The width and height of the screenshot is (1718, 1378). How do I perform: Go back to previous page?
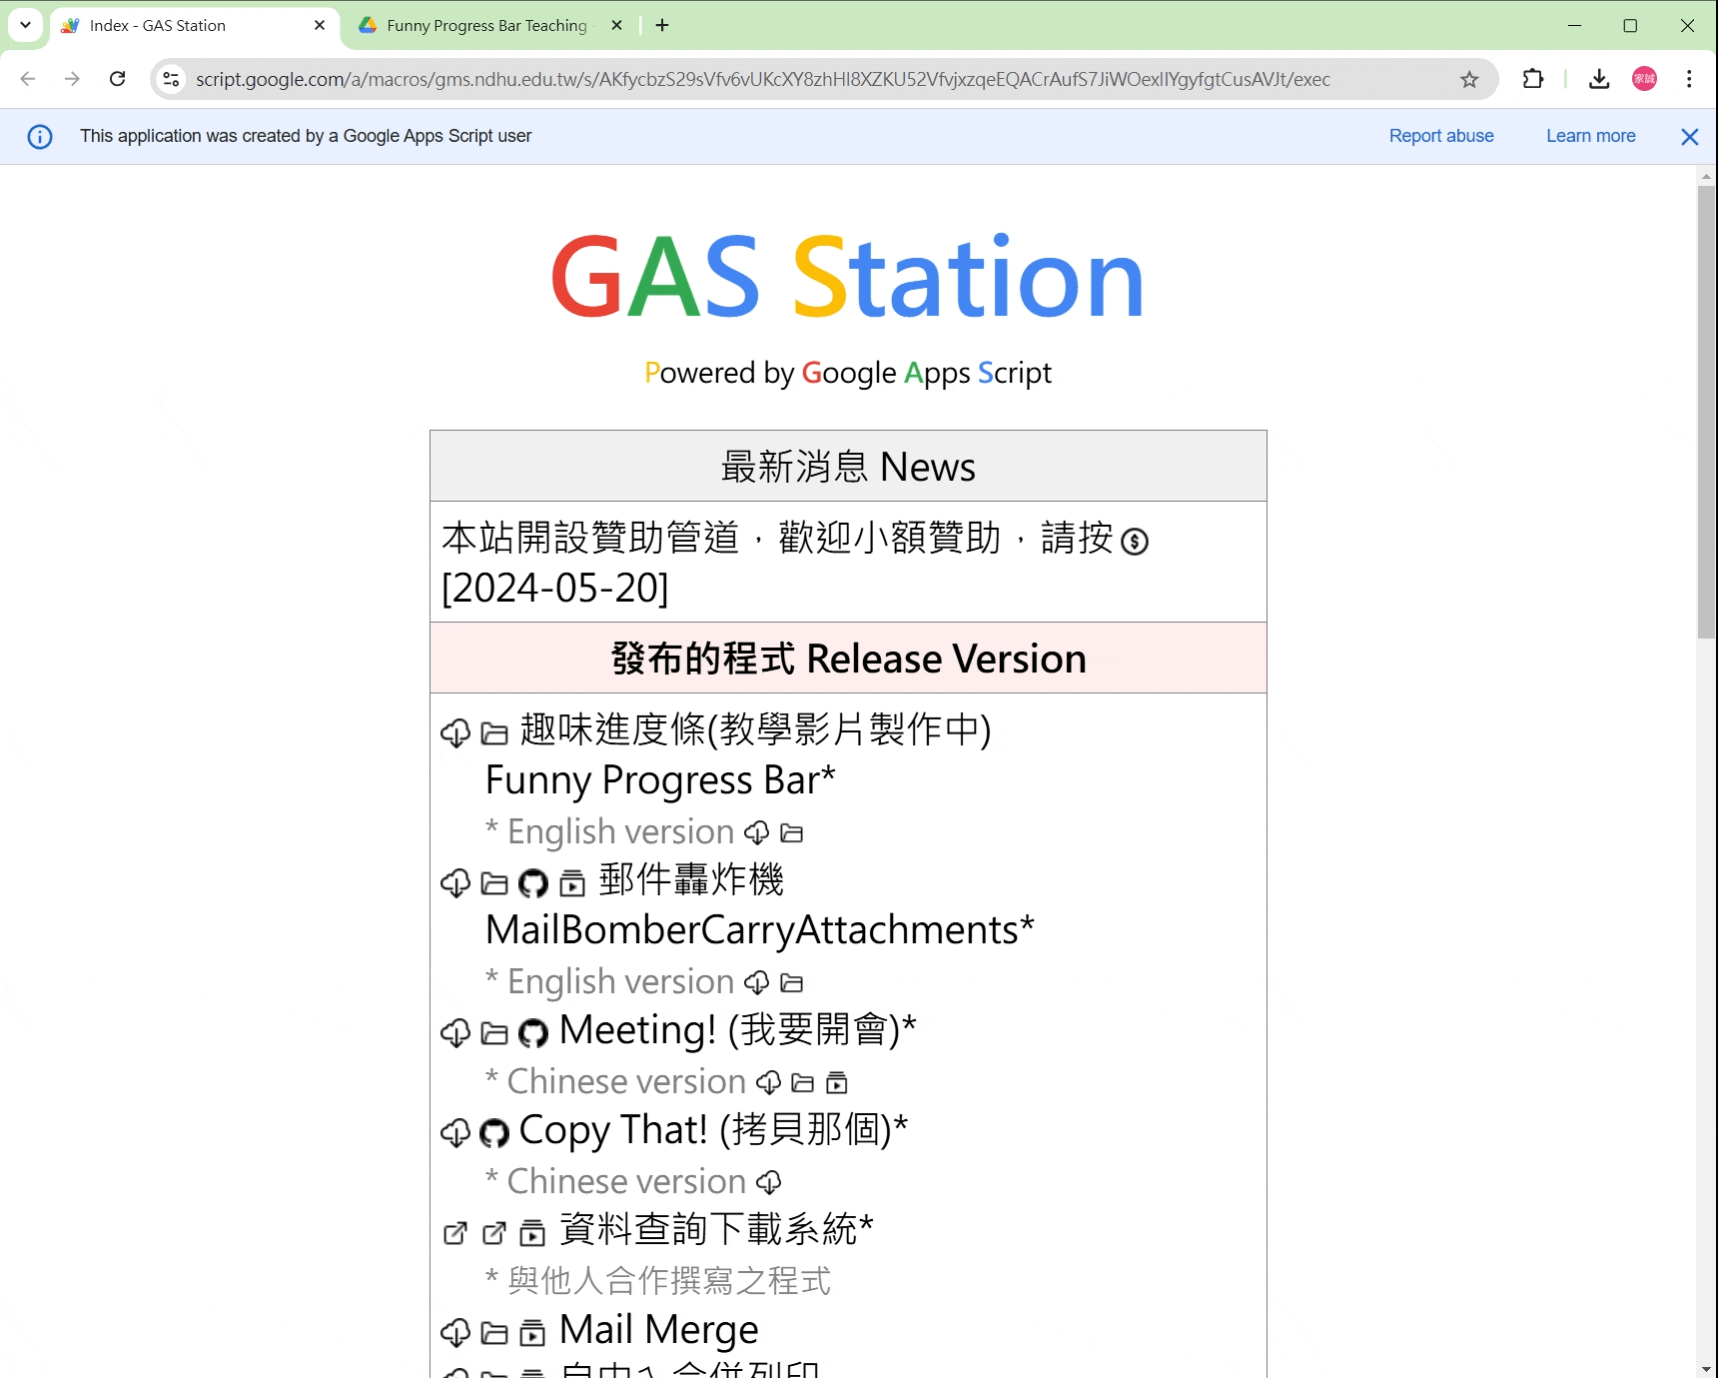coord(28,79)
